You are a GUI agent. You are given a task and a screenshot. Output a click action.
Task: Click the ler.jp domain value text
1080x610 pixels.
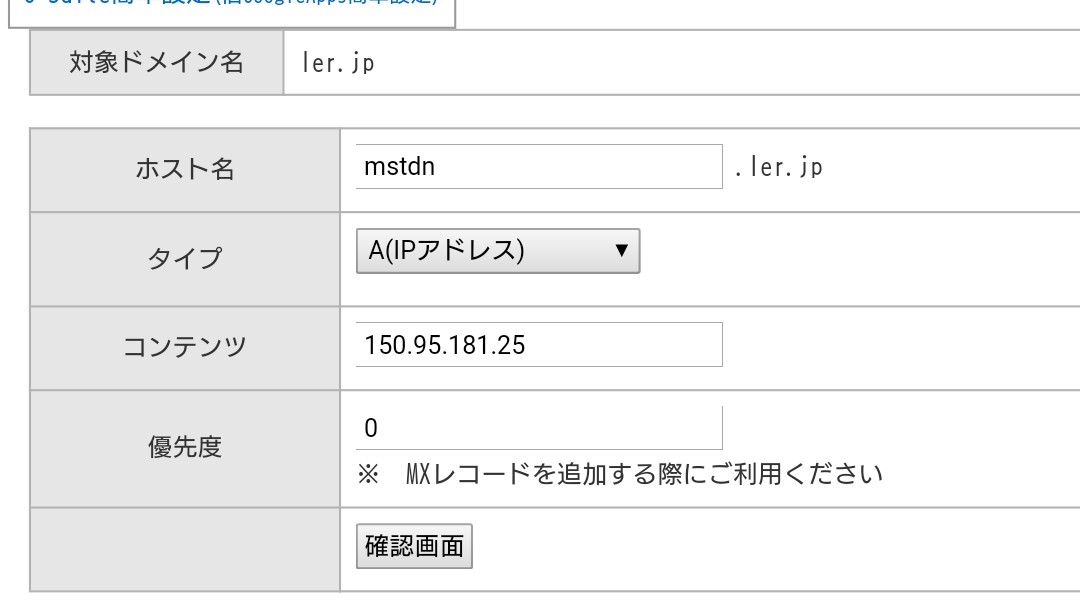coord(338,63)
